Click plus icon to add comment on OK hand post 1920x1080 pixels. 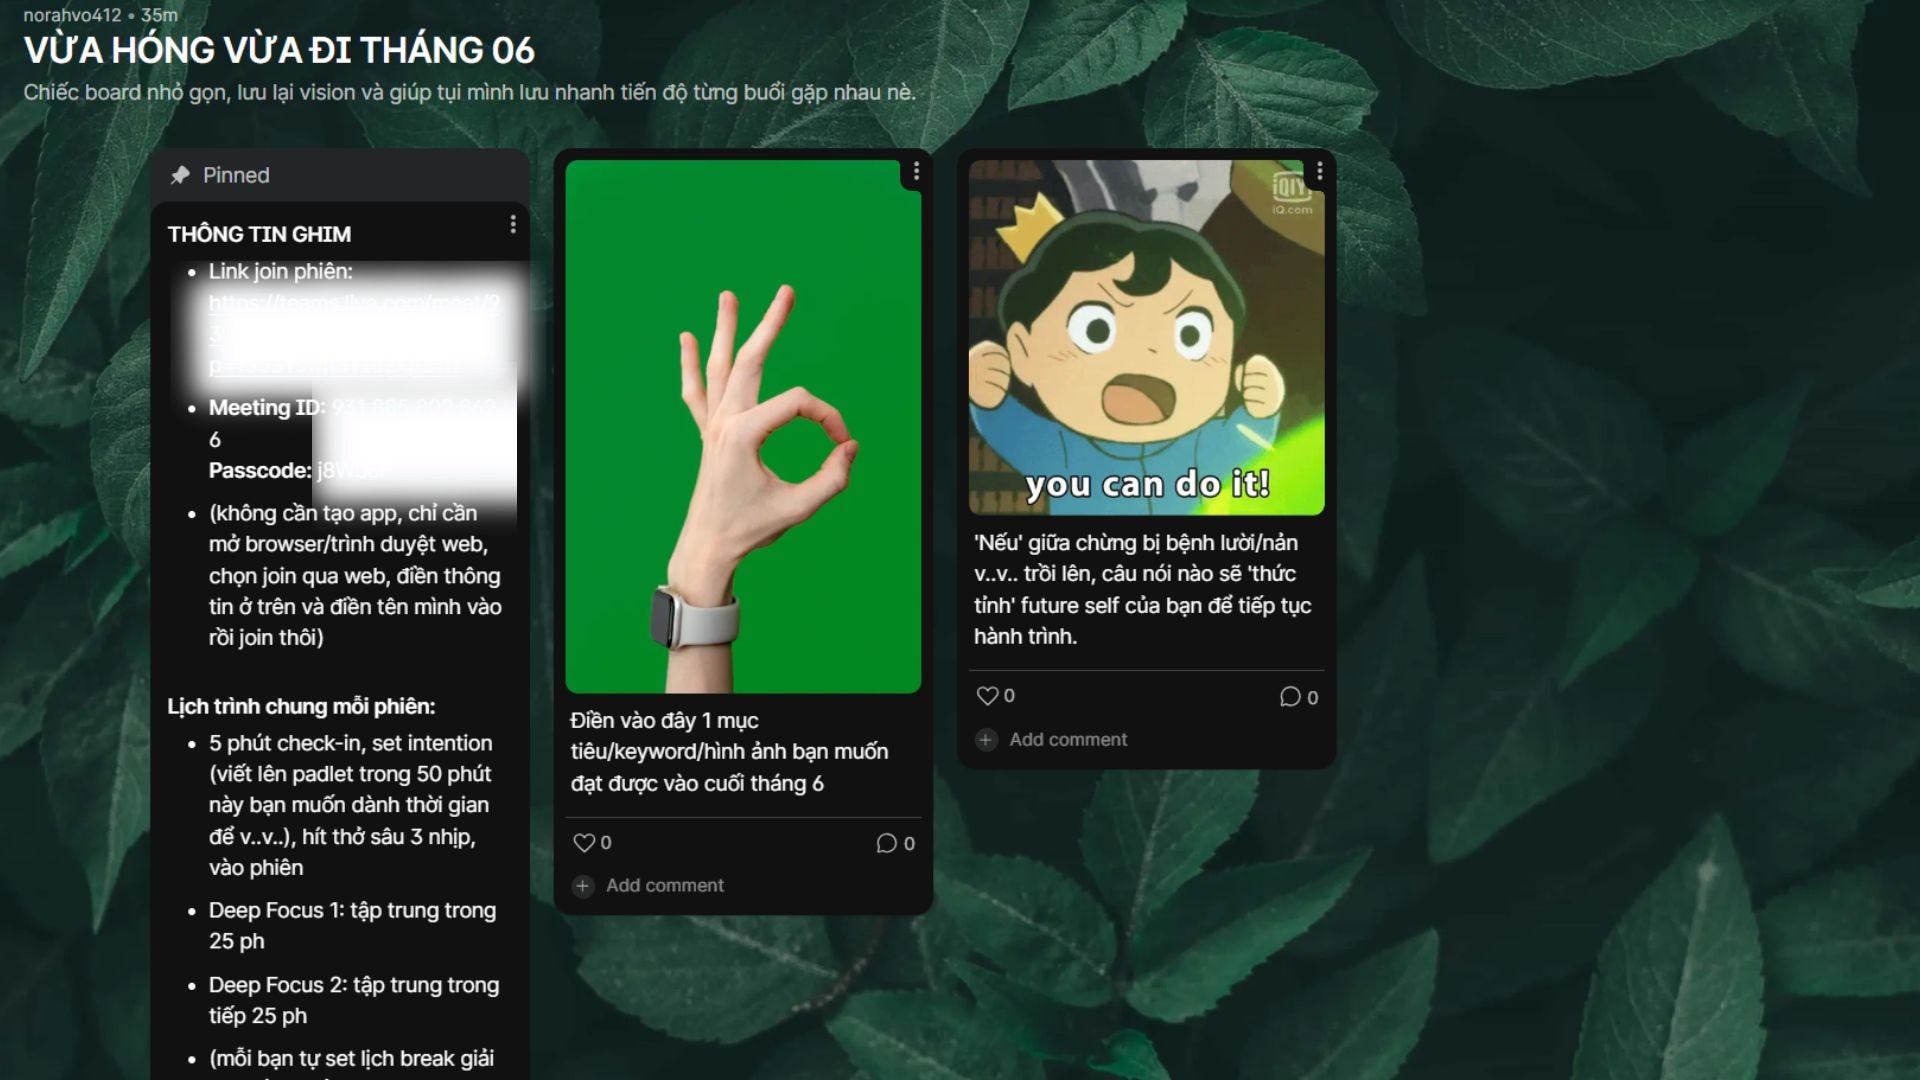583,886
